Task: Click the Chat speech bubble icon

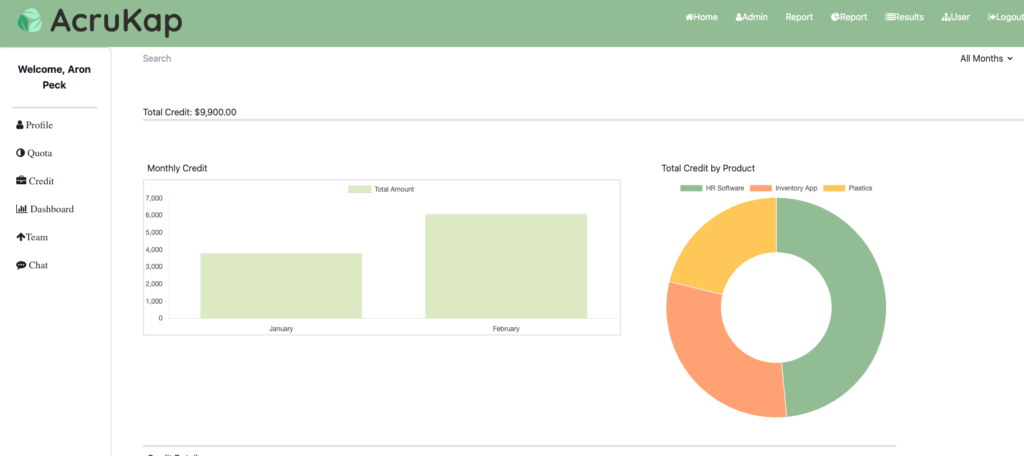Action: (x=21, y=265)
